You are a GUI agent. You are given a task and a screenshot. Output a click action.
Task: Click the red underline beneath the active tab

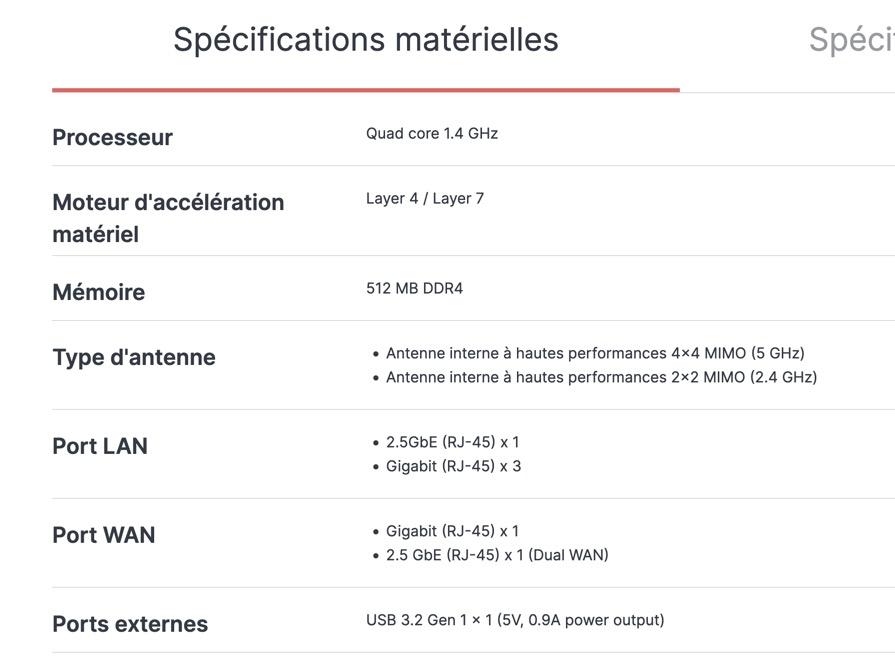(365, 90)
